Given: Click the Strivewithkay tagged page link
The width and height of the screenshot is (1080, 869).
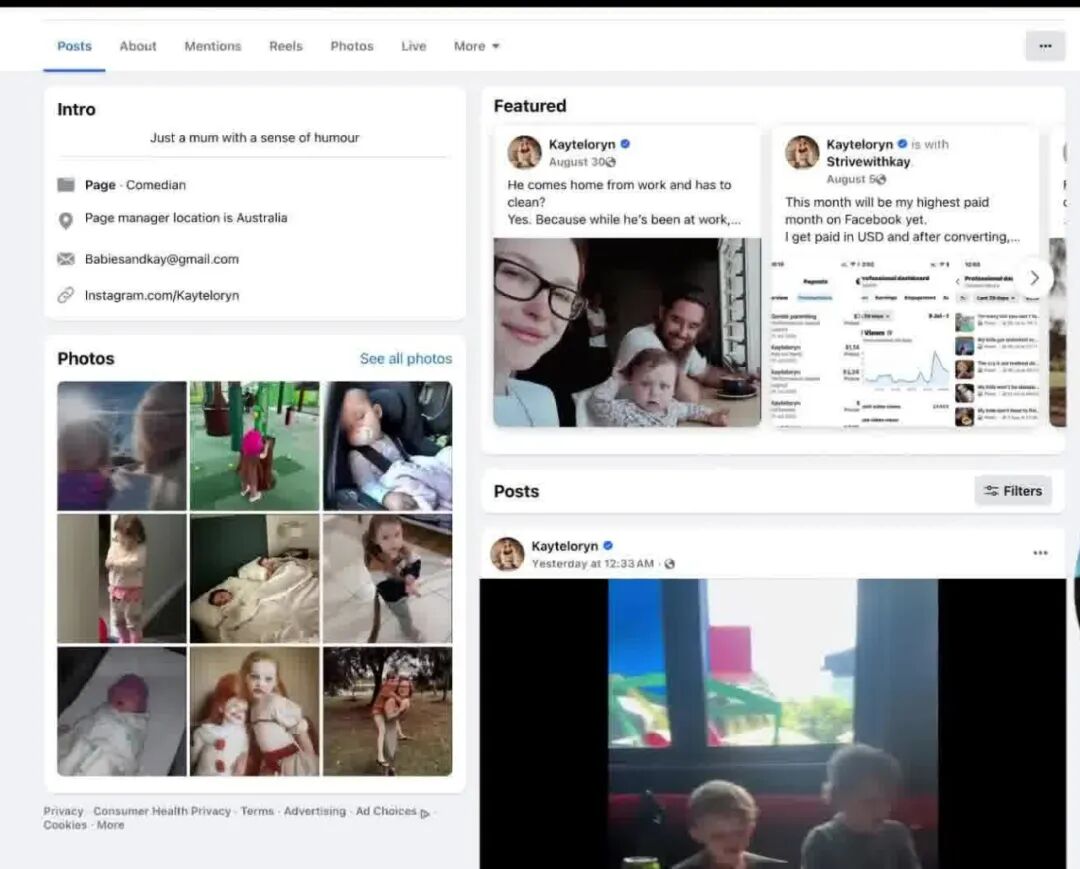Looking at the screenshot, I should coord(867,161).
